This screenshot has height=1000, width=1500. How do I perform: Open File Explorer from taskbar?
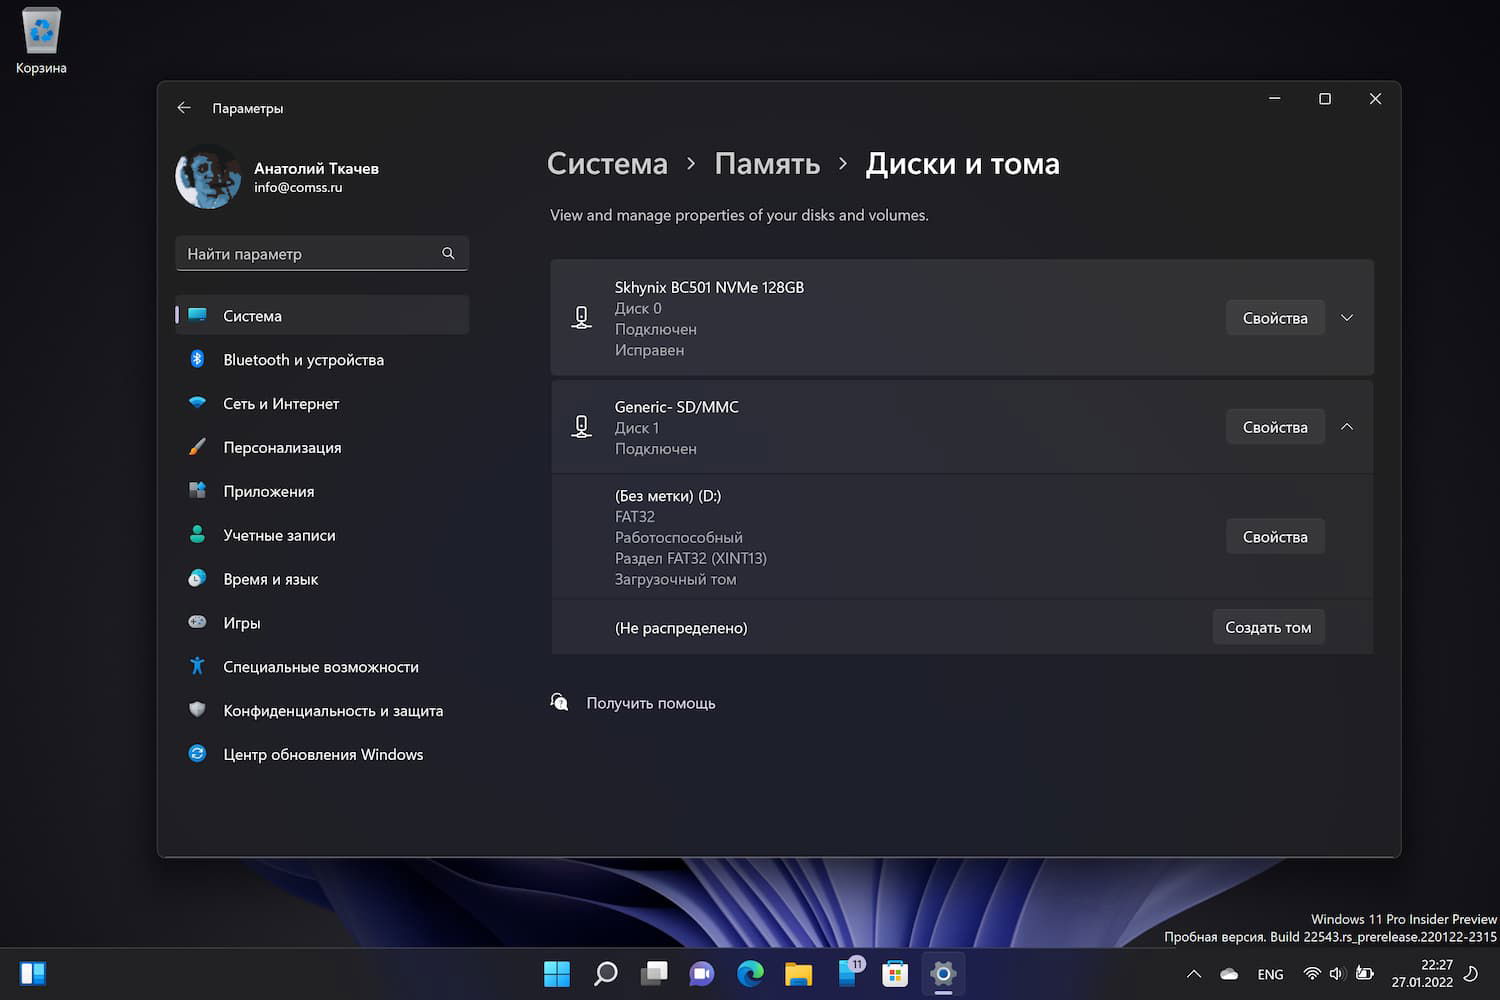[798, 973]
